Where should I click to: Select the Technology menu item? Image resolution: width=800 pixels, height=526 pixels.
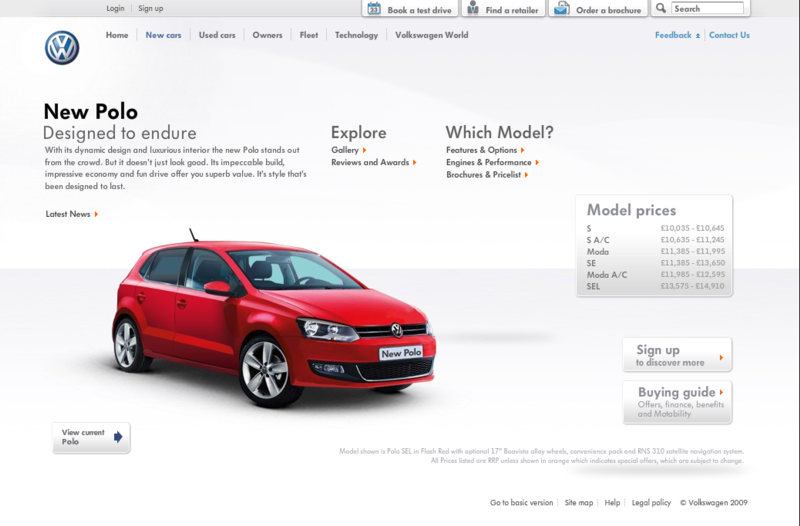[356, 35]
